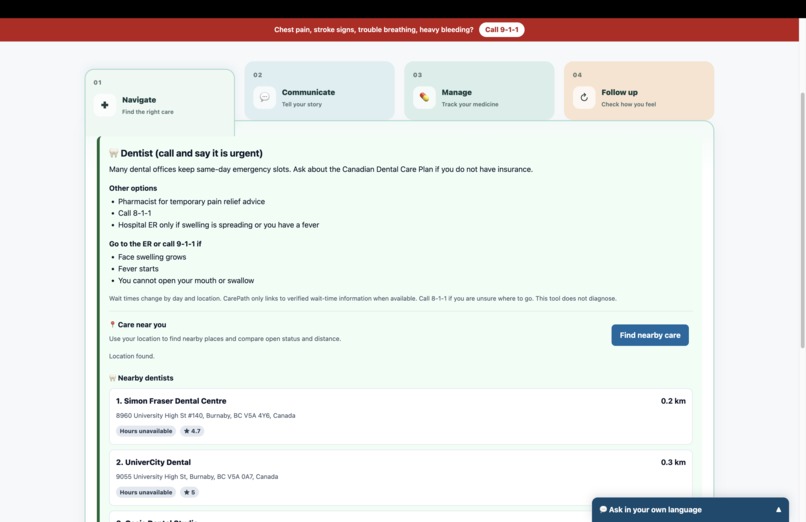Click the You cannot open your mouth or swallow item

coord(186,281)
